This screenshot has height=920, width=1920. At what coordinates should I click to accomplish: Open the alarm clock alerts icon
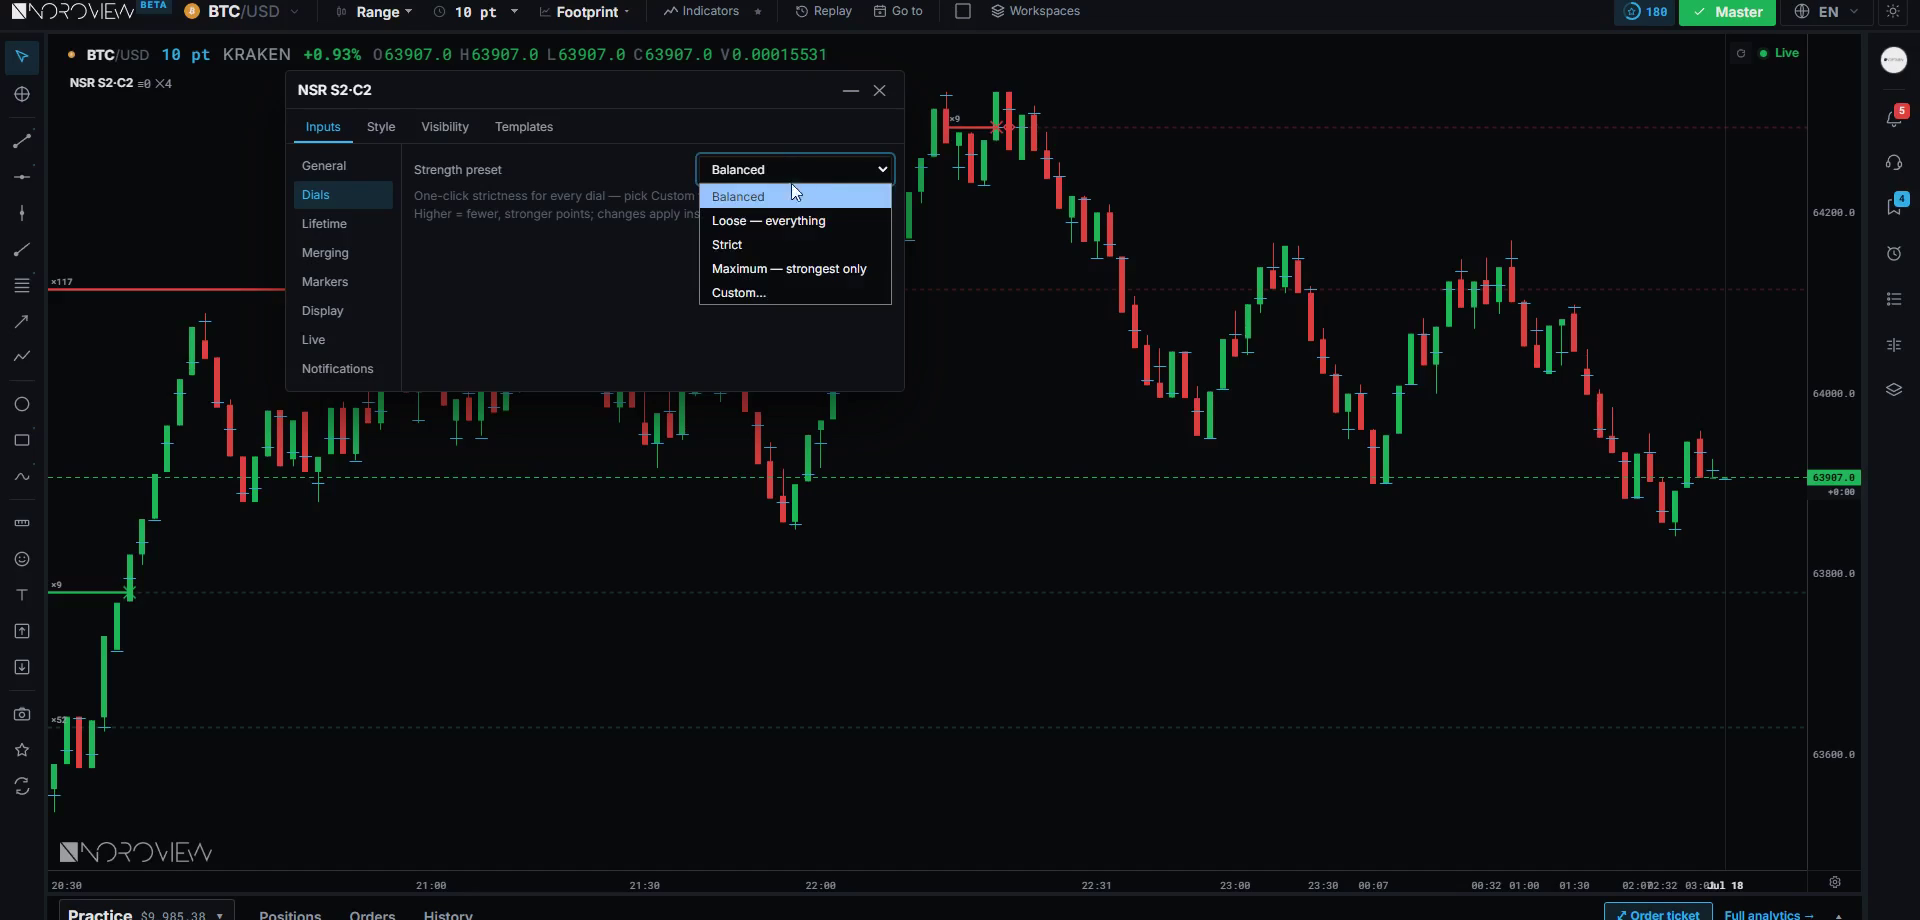[1894, 254]
